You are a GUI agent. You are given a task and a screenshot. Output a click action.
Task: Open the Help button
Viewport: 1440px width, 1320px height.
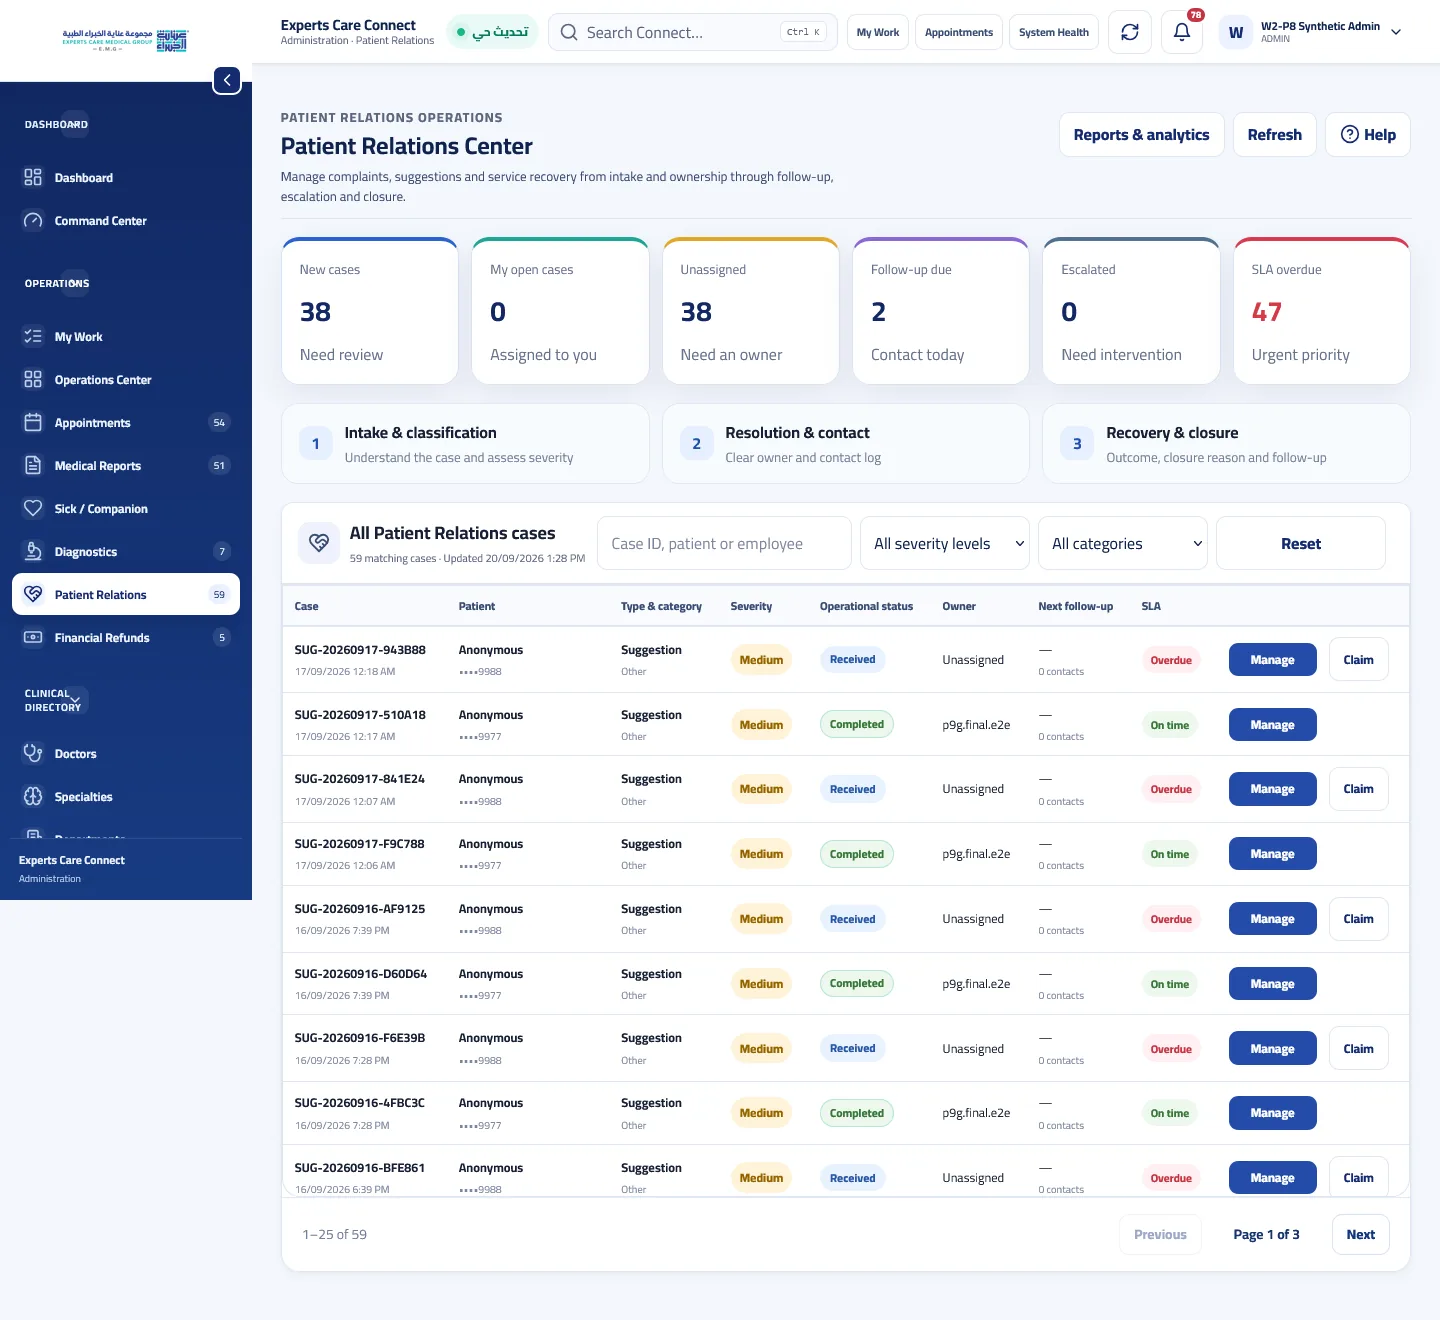(1368, 134)
